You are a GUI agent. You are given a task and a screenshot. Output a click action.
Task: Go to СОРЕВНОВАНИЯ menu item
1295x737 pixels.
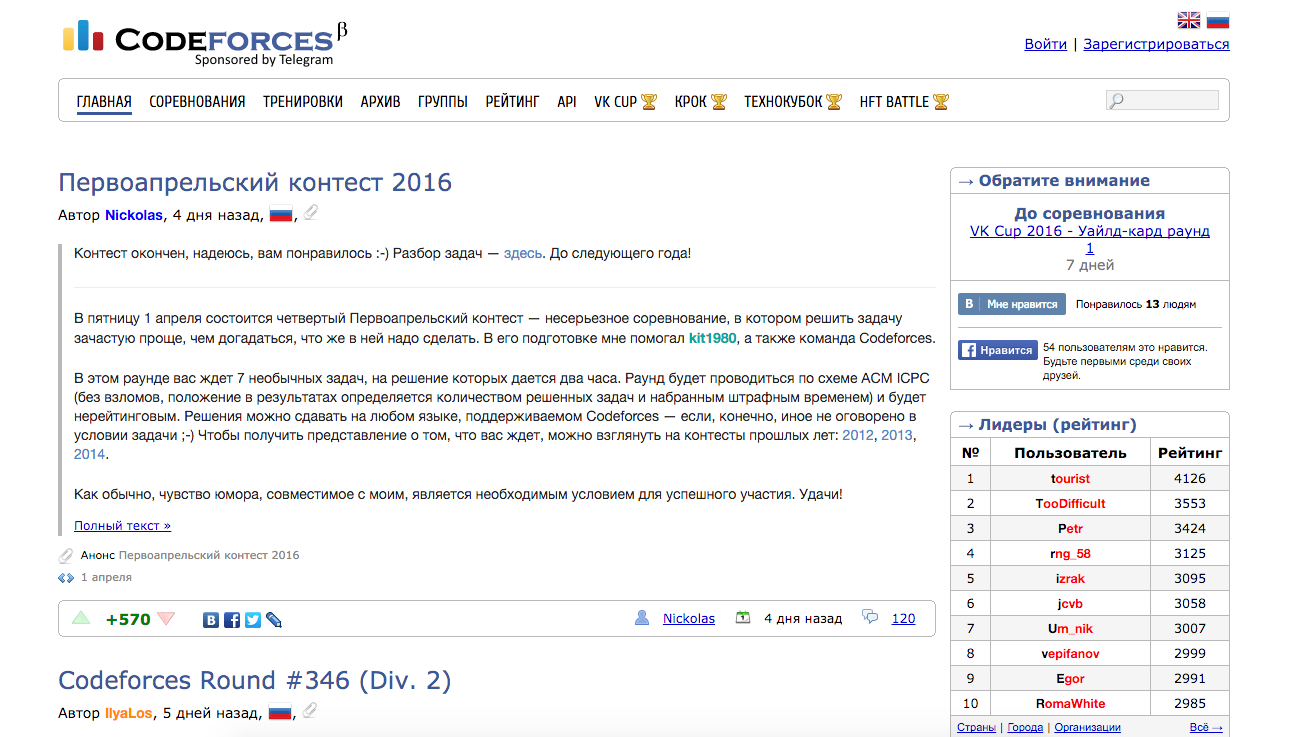[x=197, y=102]
